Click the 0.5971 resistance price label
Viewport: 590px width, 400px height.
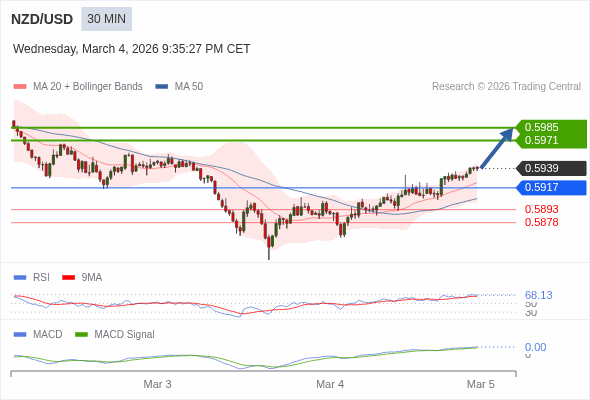[541, 140]
